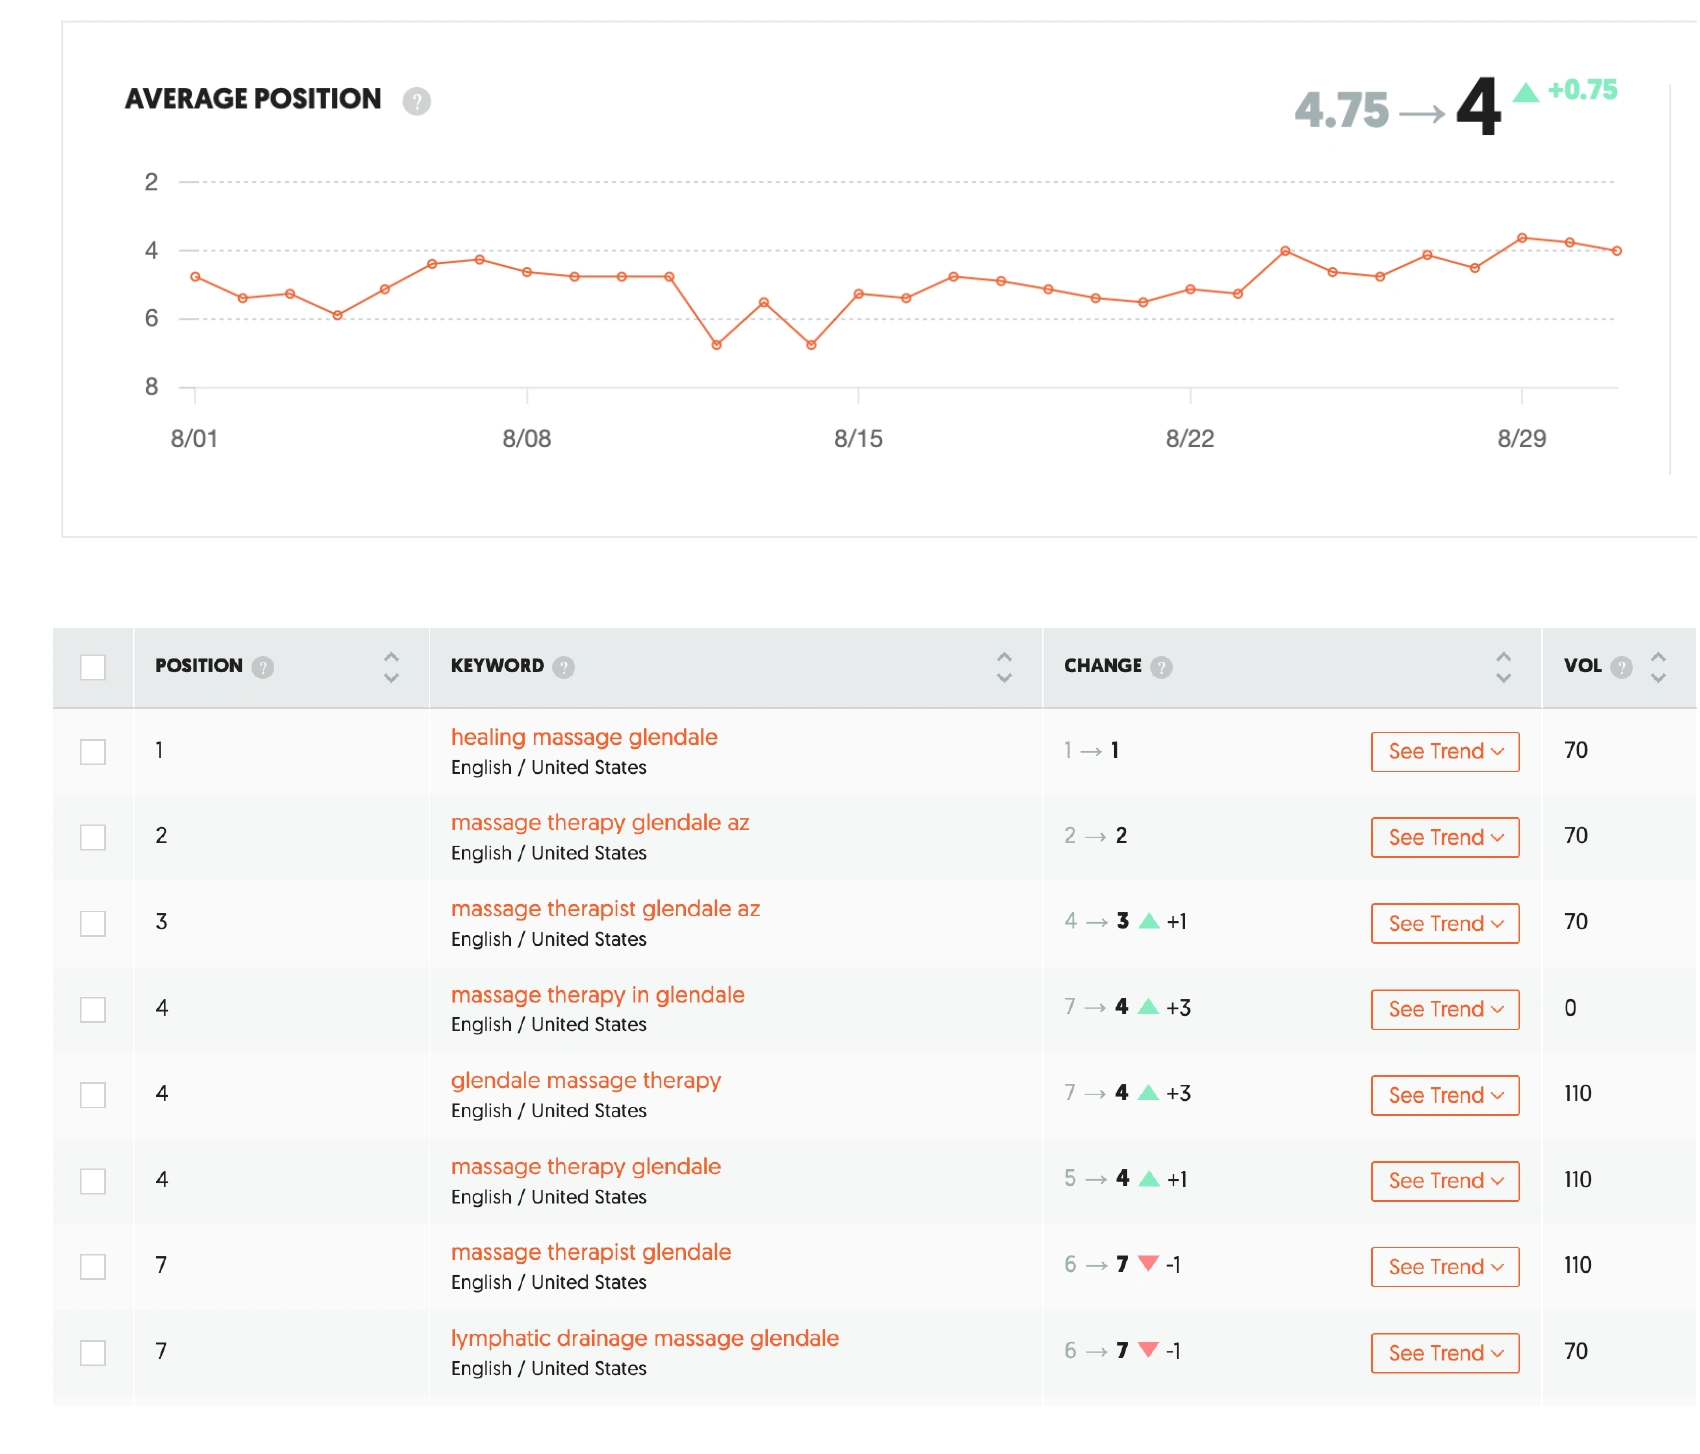
Task: Click the final data point on position chart
Action: click(x=1617, y=251)
